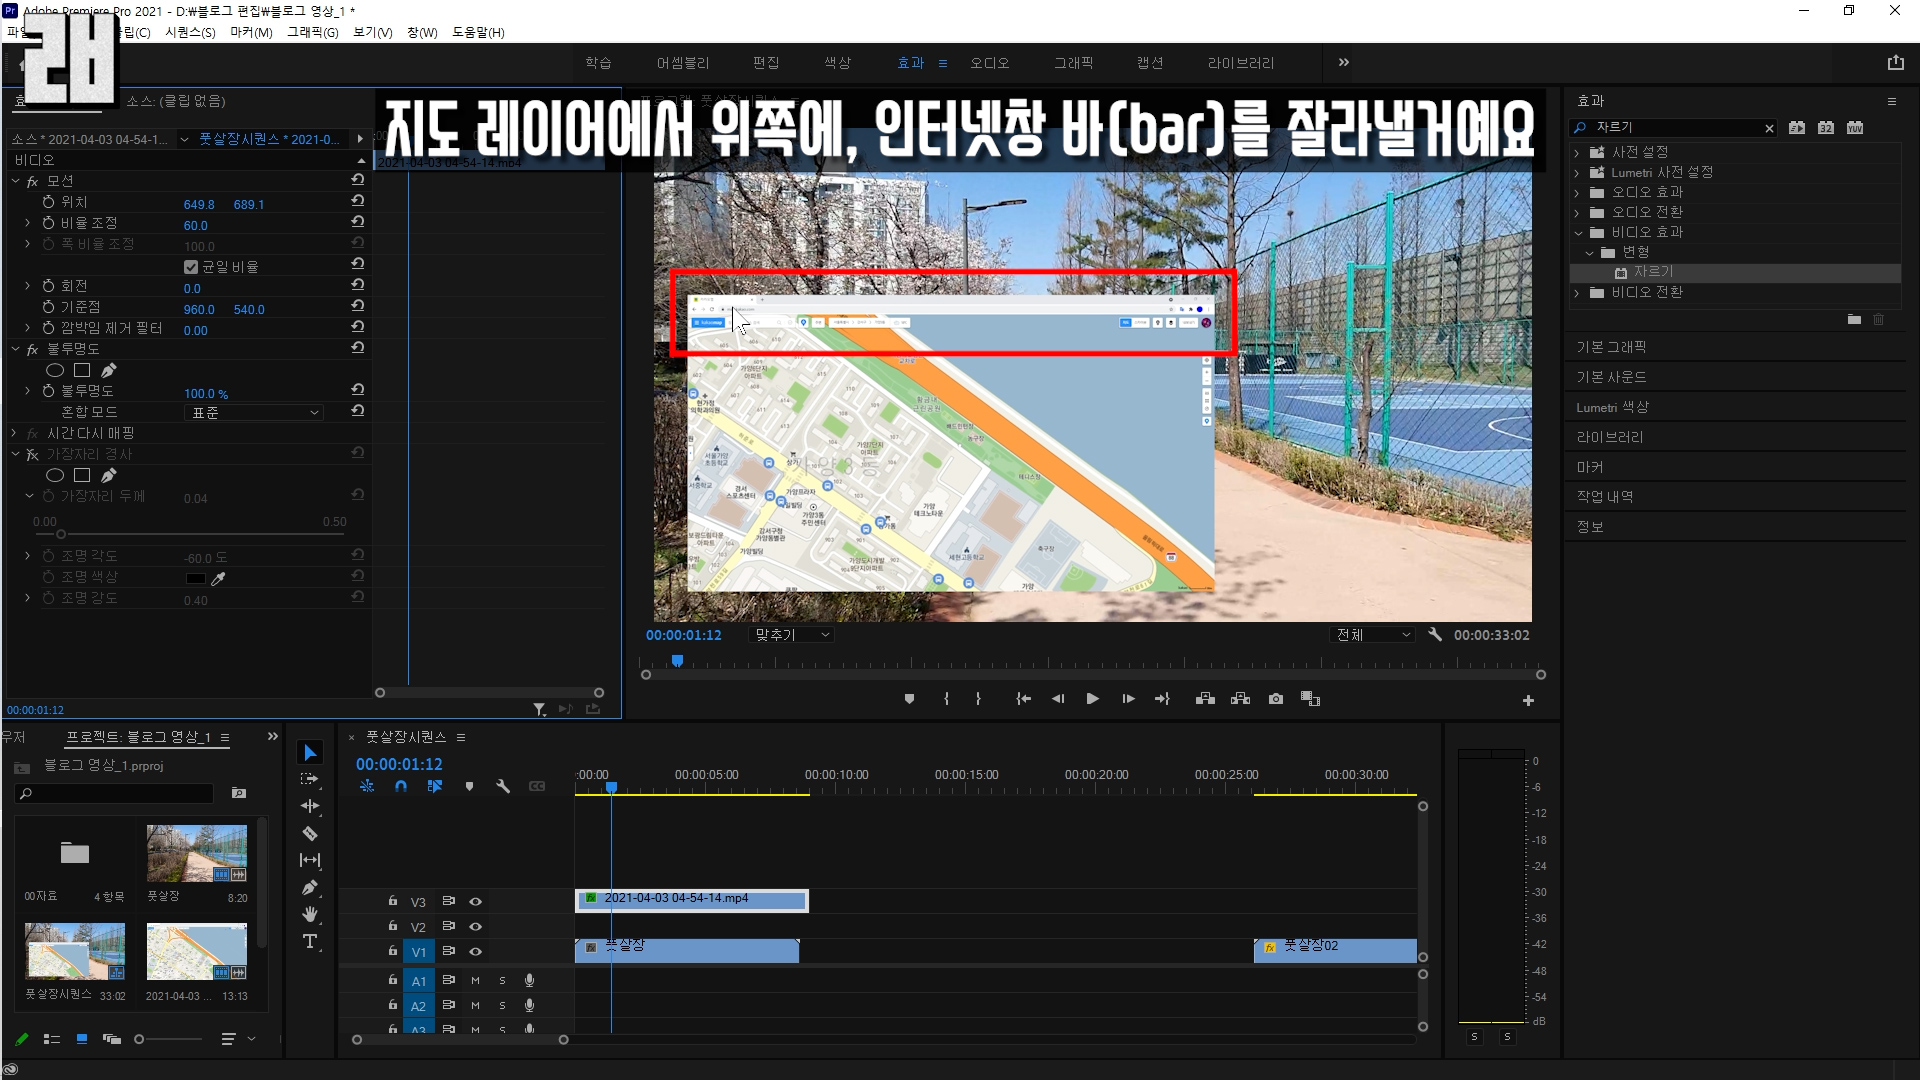The image size is (1920, 1080).
Task: Hide the V3 track output eye
Action: coord(476,901)
